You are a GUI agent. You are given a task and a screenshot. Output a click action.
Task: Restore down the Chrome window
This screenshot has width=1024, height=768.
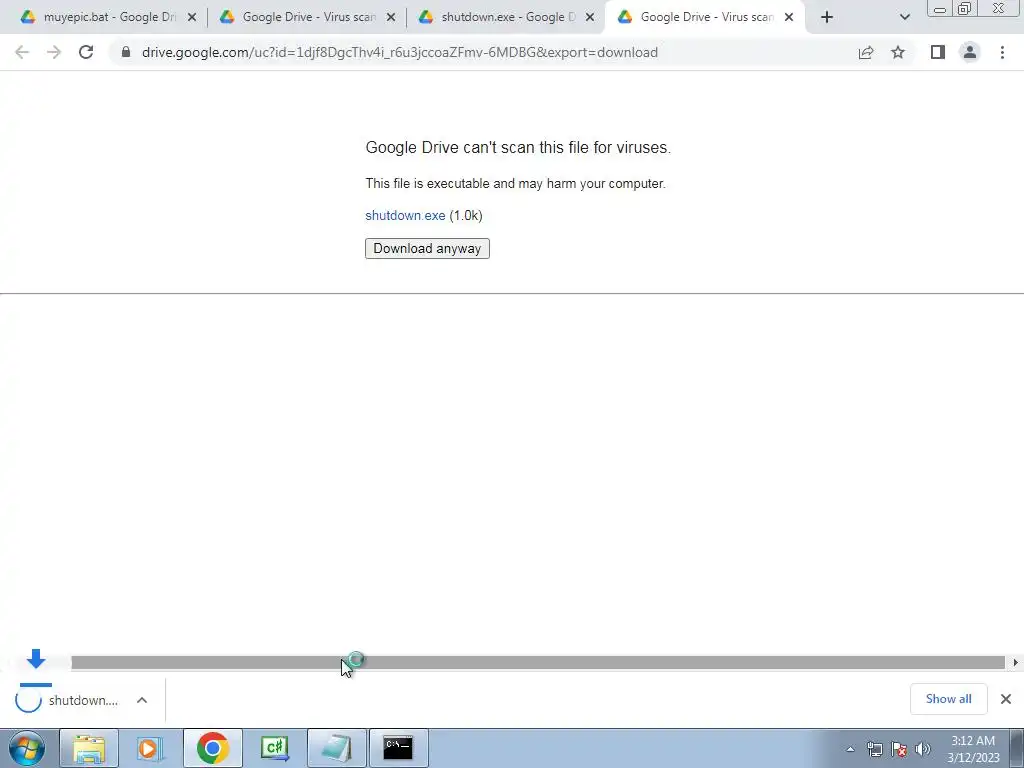coord(964,8)
